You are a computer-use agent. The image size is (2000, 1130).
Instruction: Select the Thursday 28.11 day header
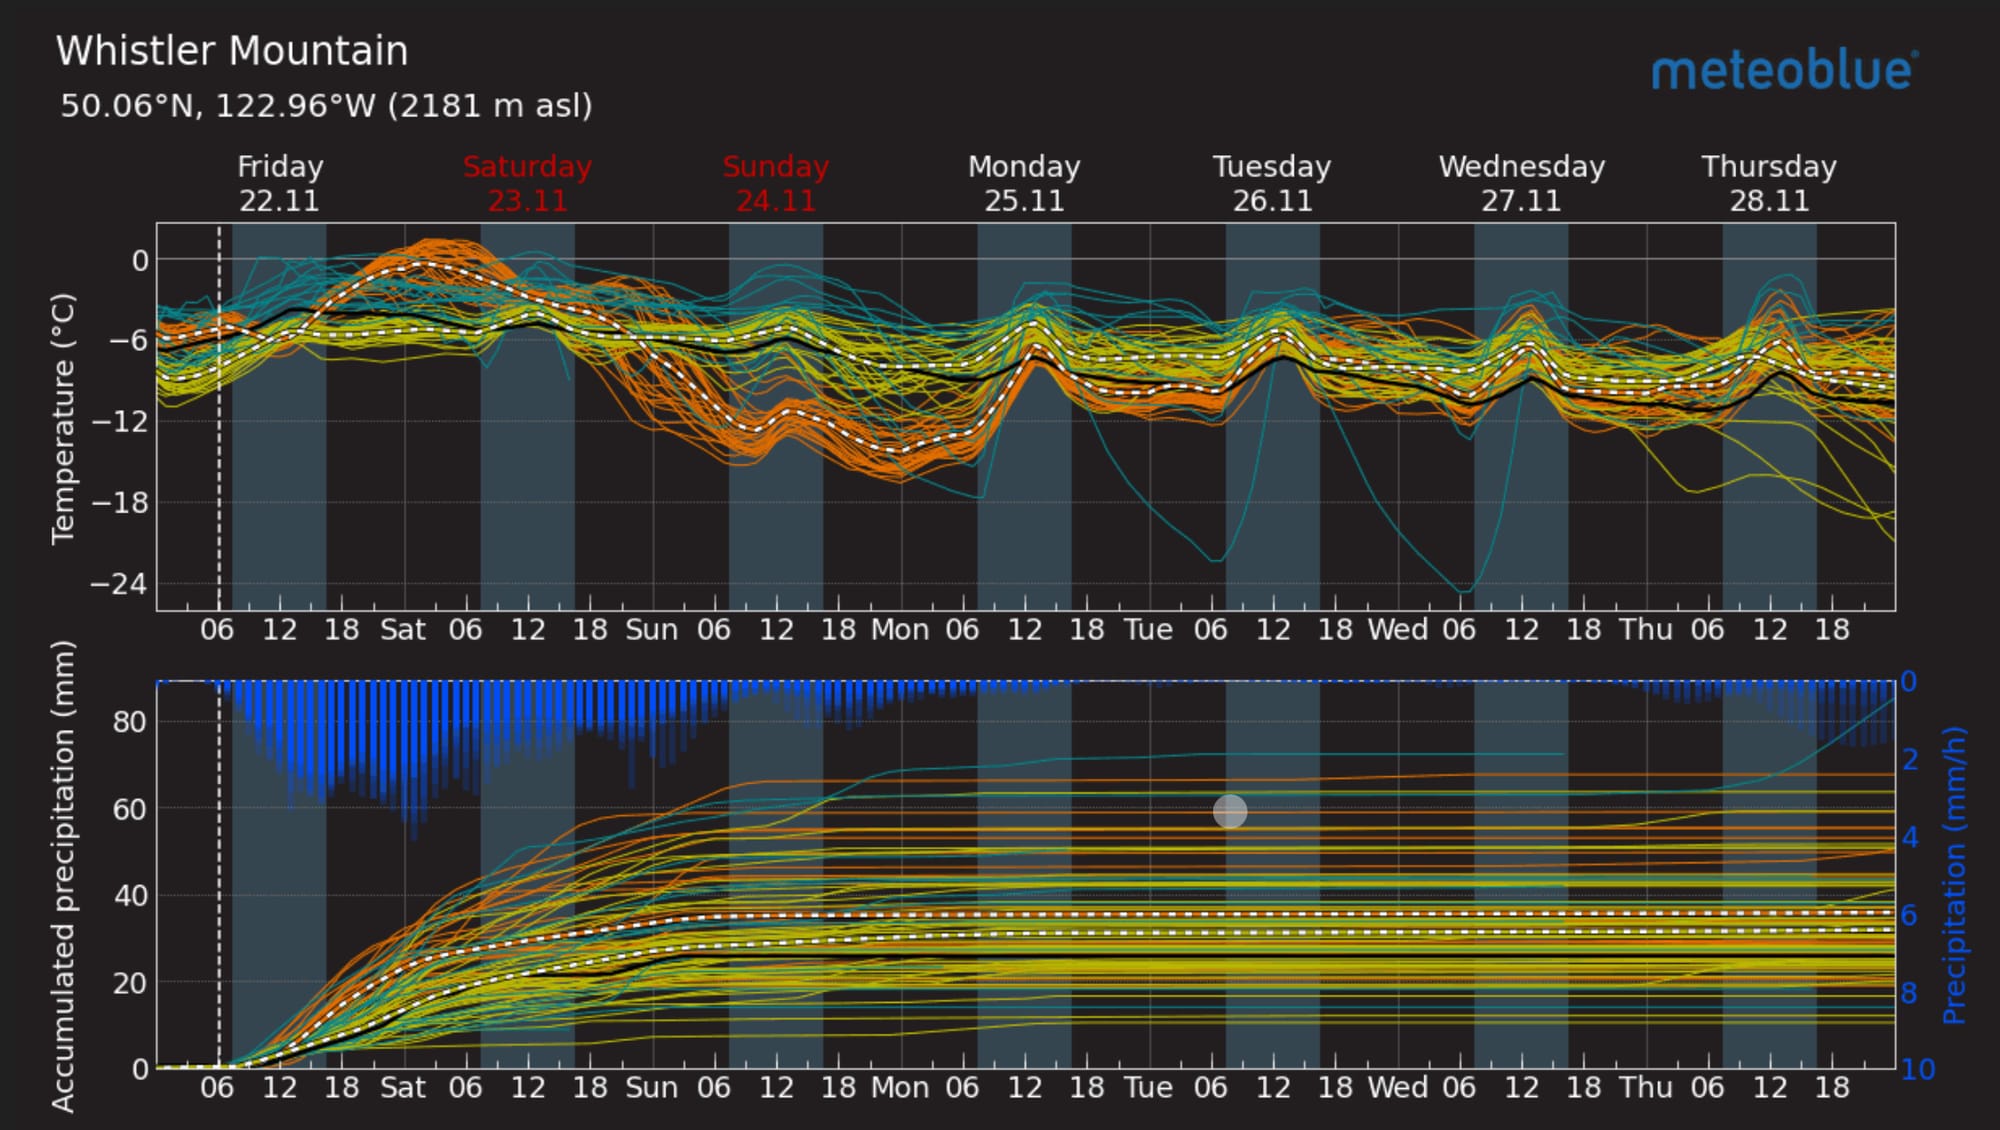tap(1769, 183)
